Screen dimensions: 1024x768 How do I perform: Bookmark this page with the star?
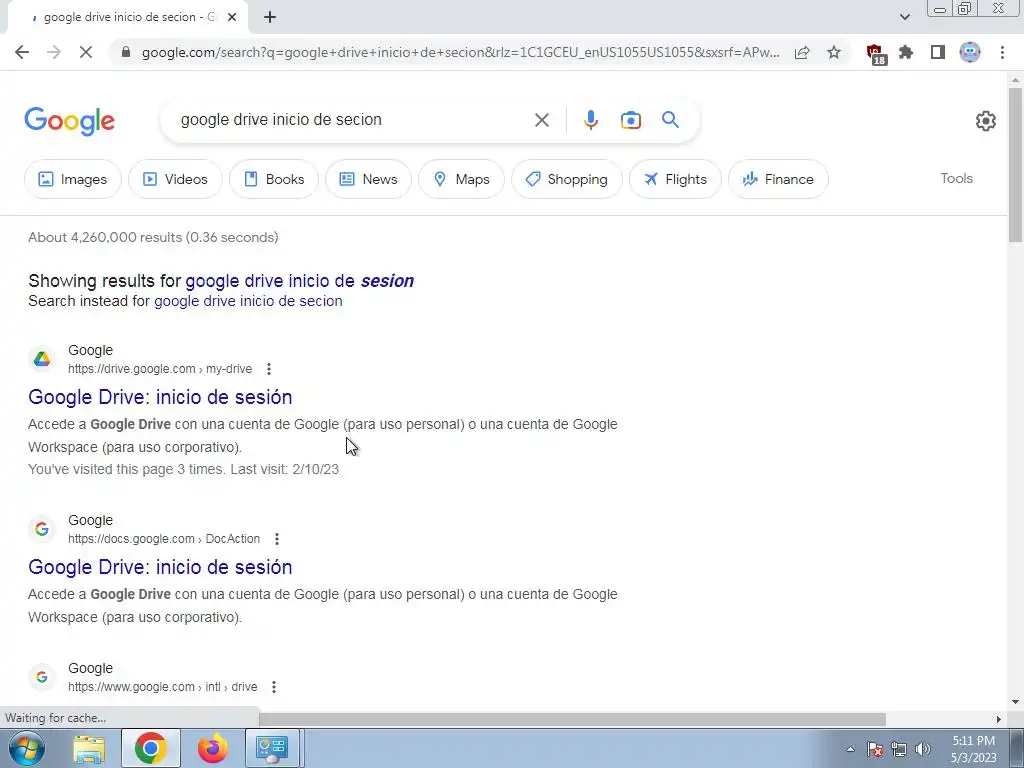tap(834, 52)
